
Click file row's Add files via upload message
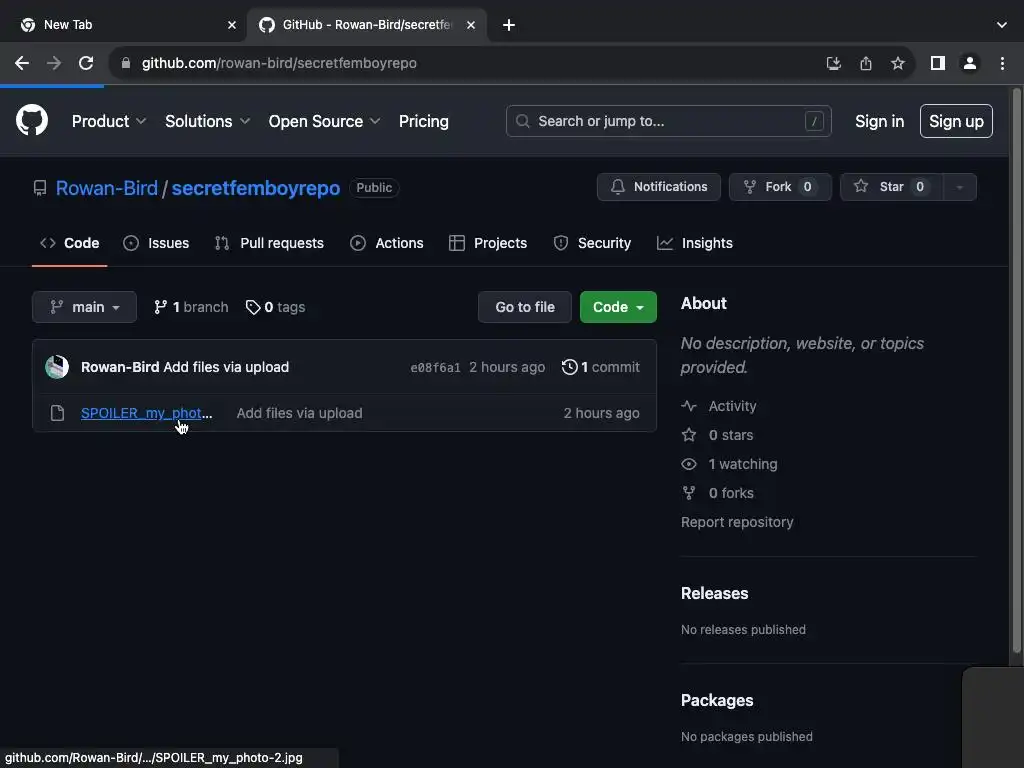[x=299, y=413]
